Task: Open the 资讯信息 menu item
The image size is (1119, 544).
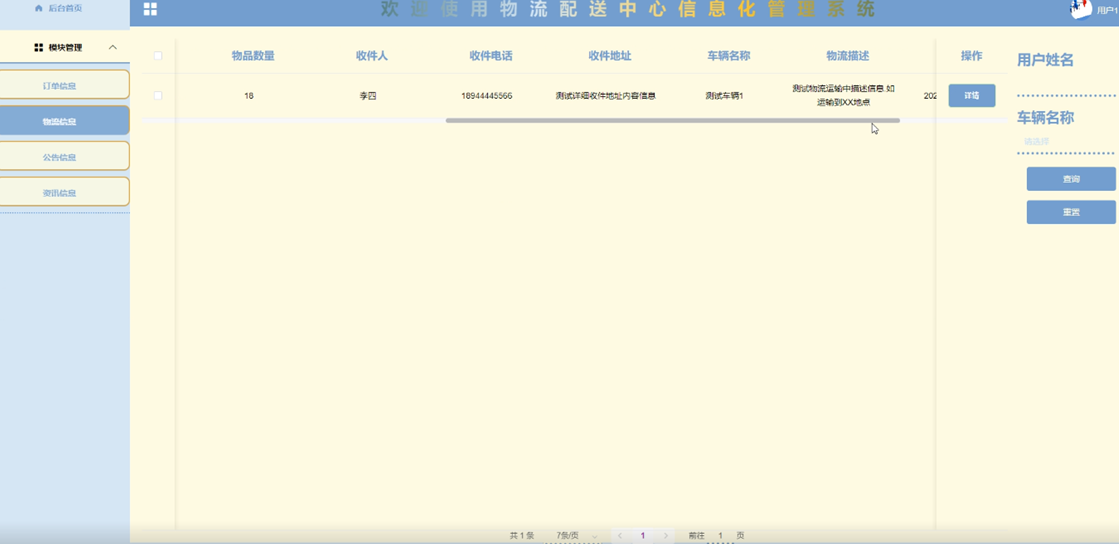Action: point(64,191)
